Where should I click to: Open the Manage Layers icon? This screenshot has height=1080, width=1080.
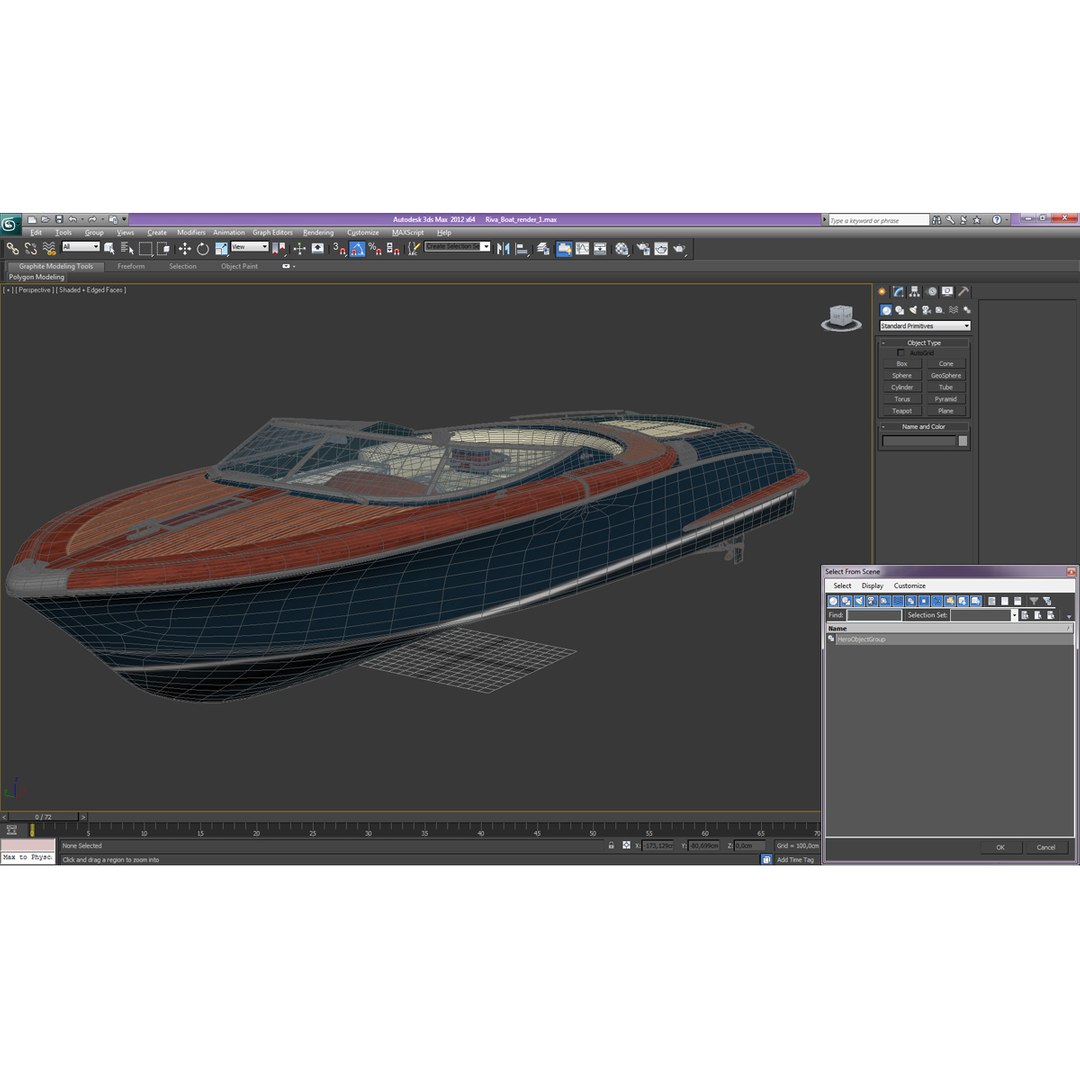tap(543, 249)
